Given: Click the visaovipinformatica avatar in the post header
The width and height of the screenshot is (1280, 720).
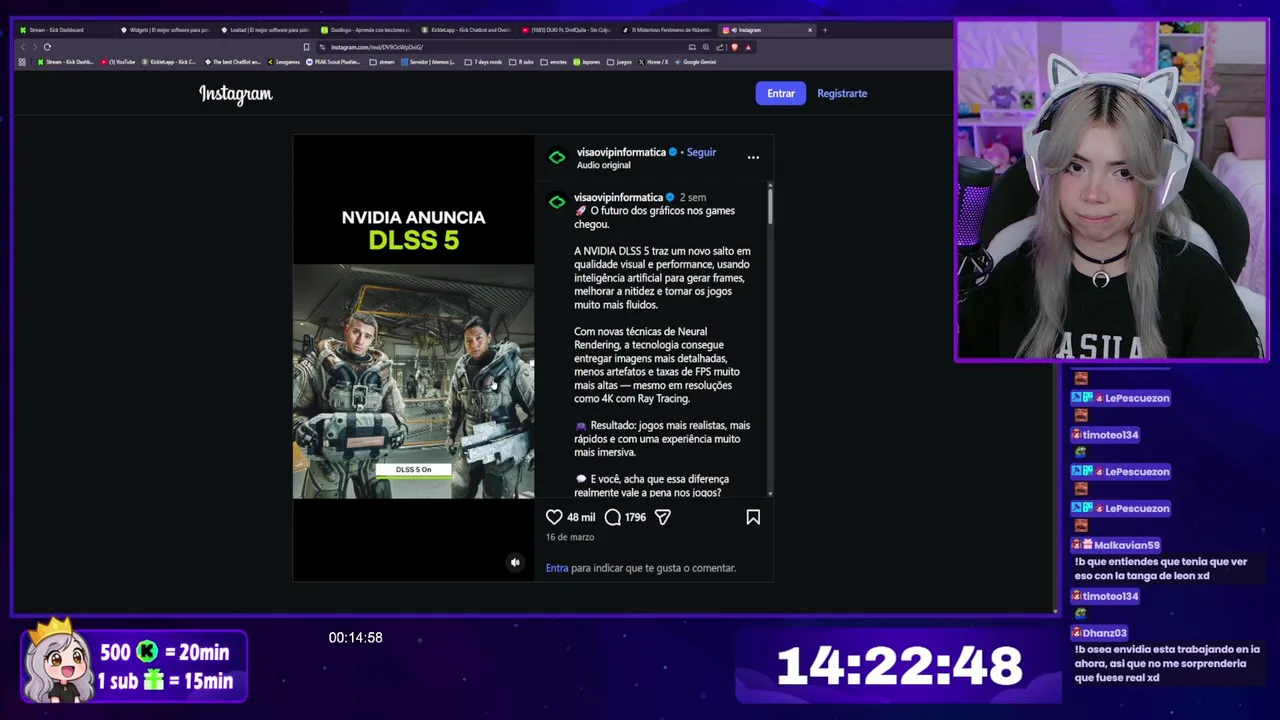Looking at the screenshot, I should 557,157.
